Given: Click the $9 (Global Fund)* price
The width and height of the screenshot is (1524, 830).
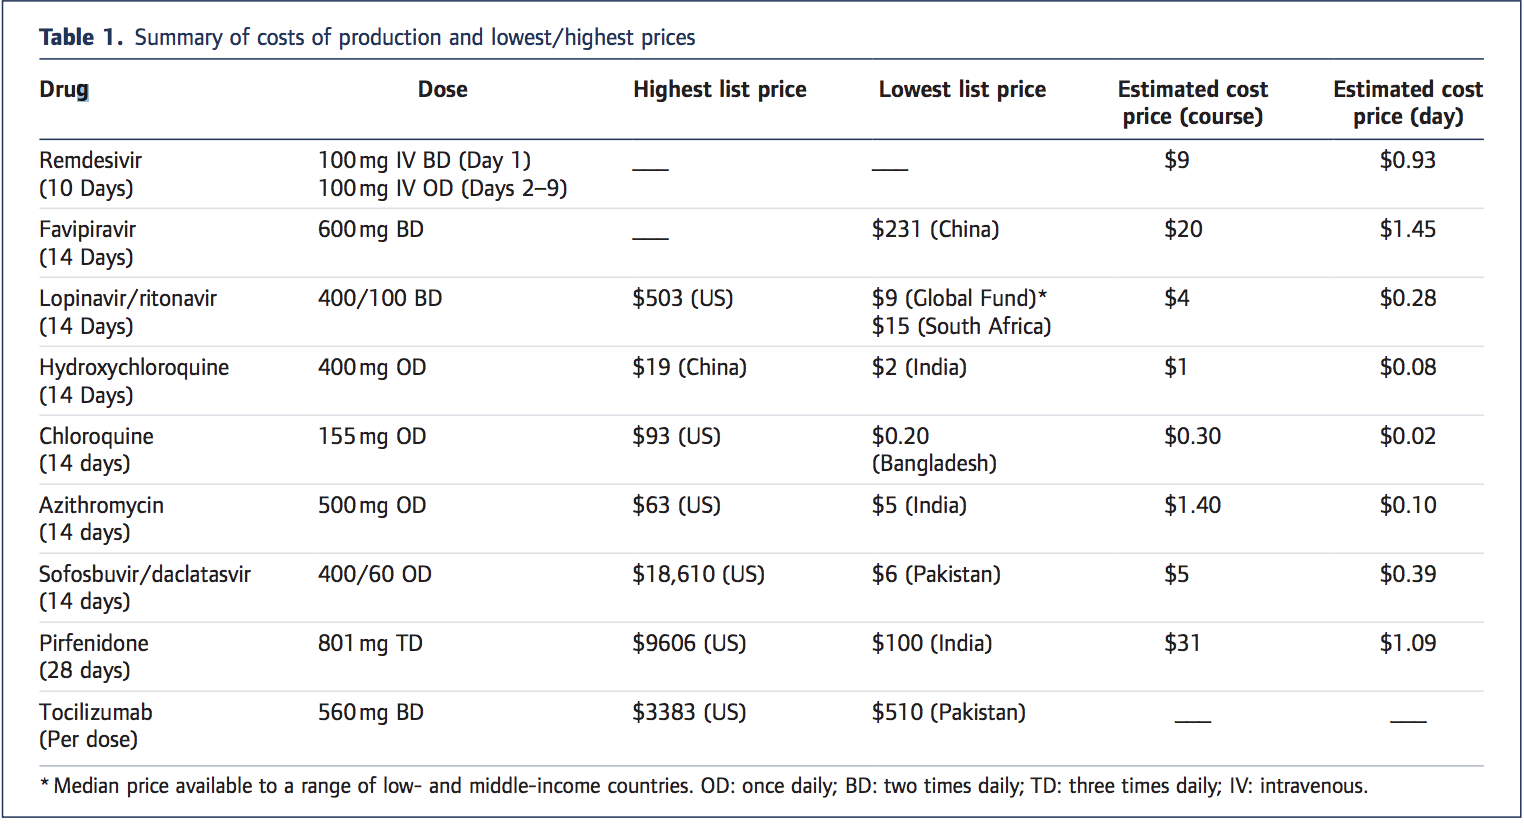Looking at the screenshot, I should click(x=958, y=299).
